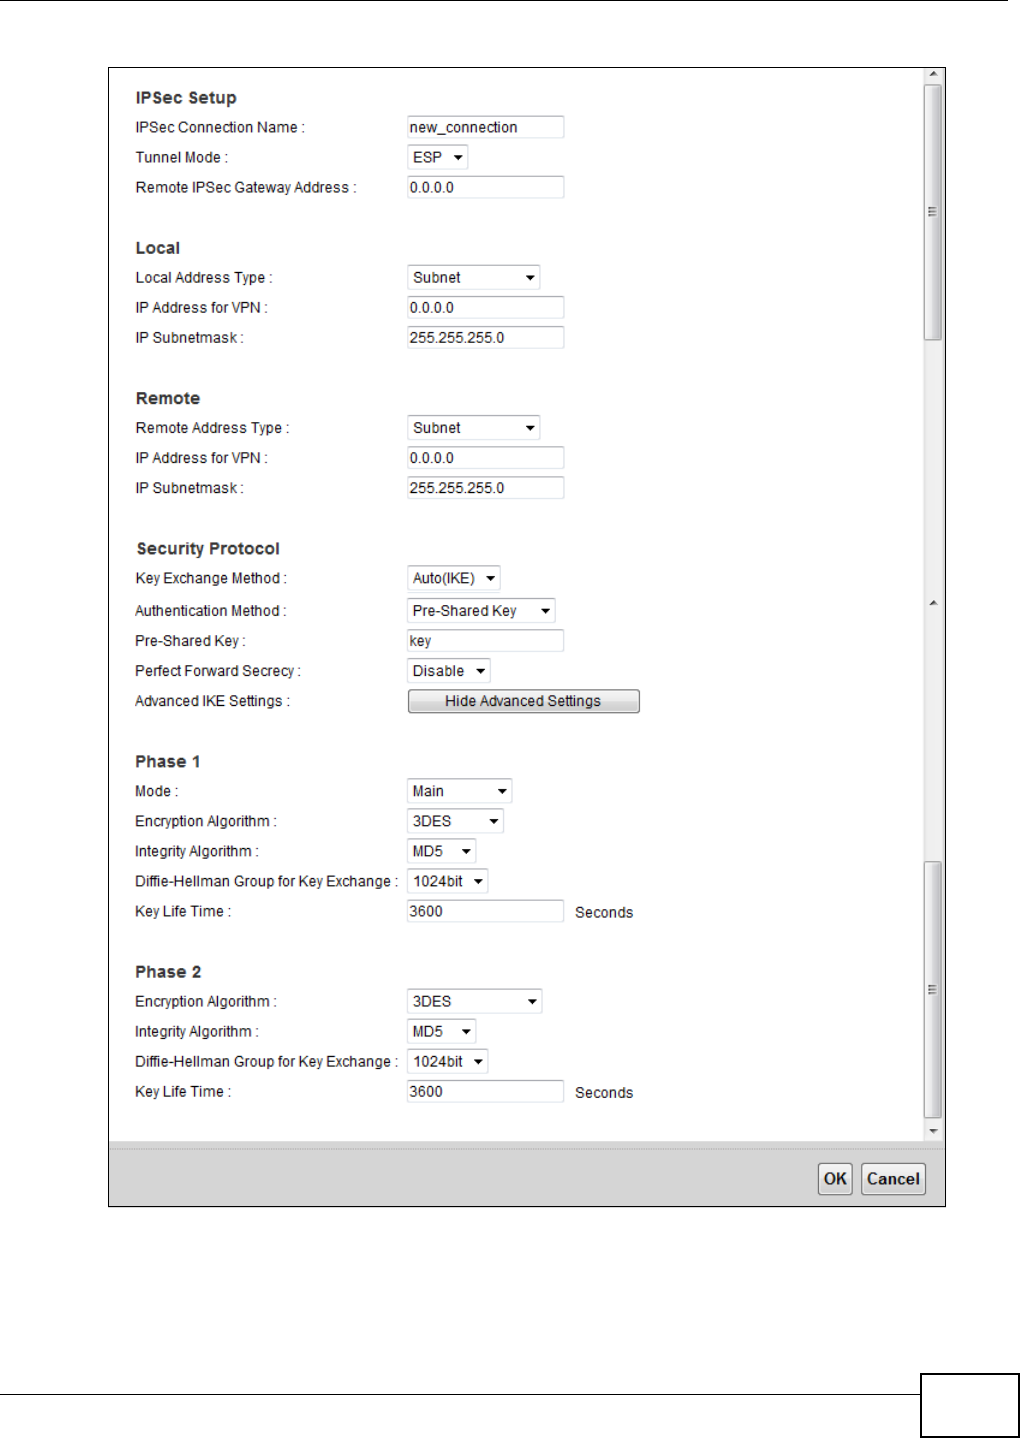
Task: Open Phase 2 Integrity Algorithm dropdown
Action: 441,1031
